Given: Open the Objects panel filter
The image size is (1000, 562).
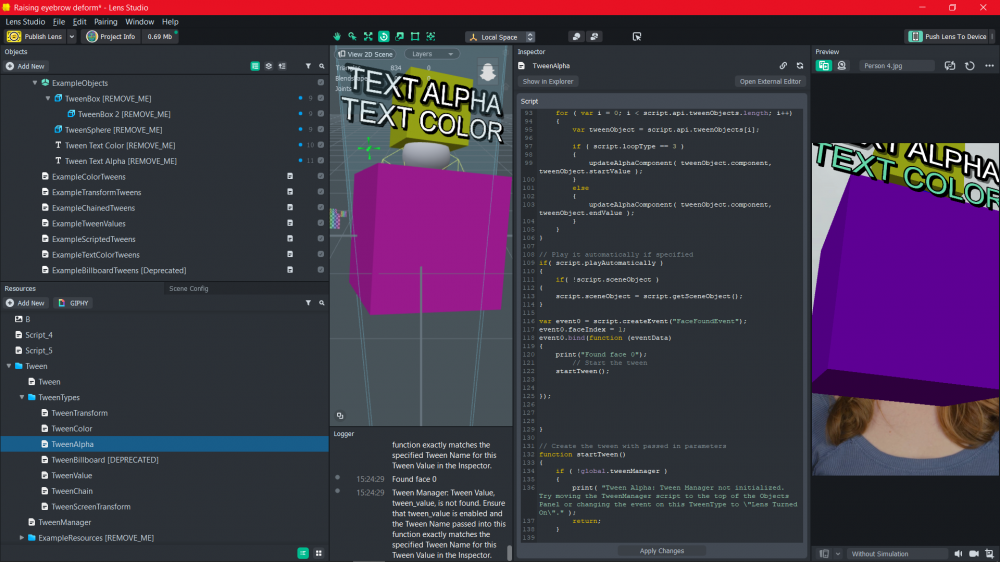Looking at the screenshot, I should [308, 66].
